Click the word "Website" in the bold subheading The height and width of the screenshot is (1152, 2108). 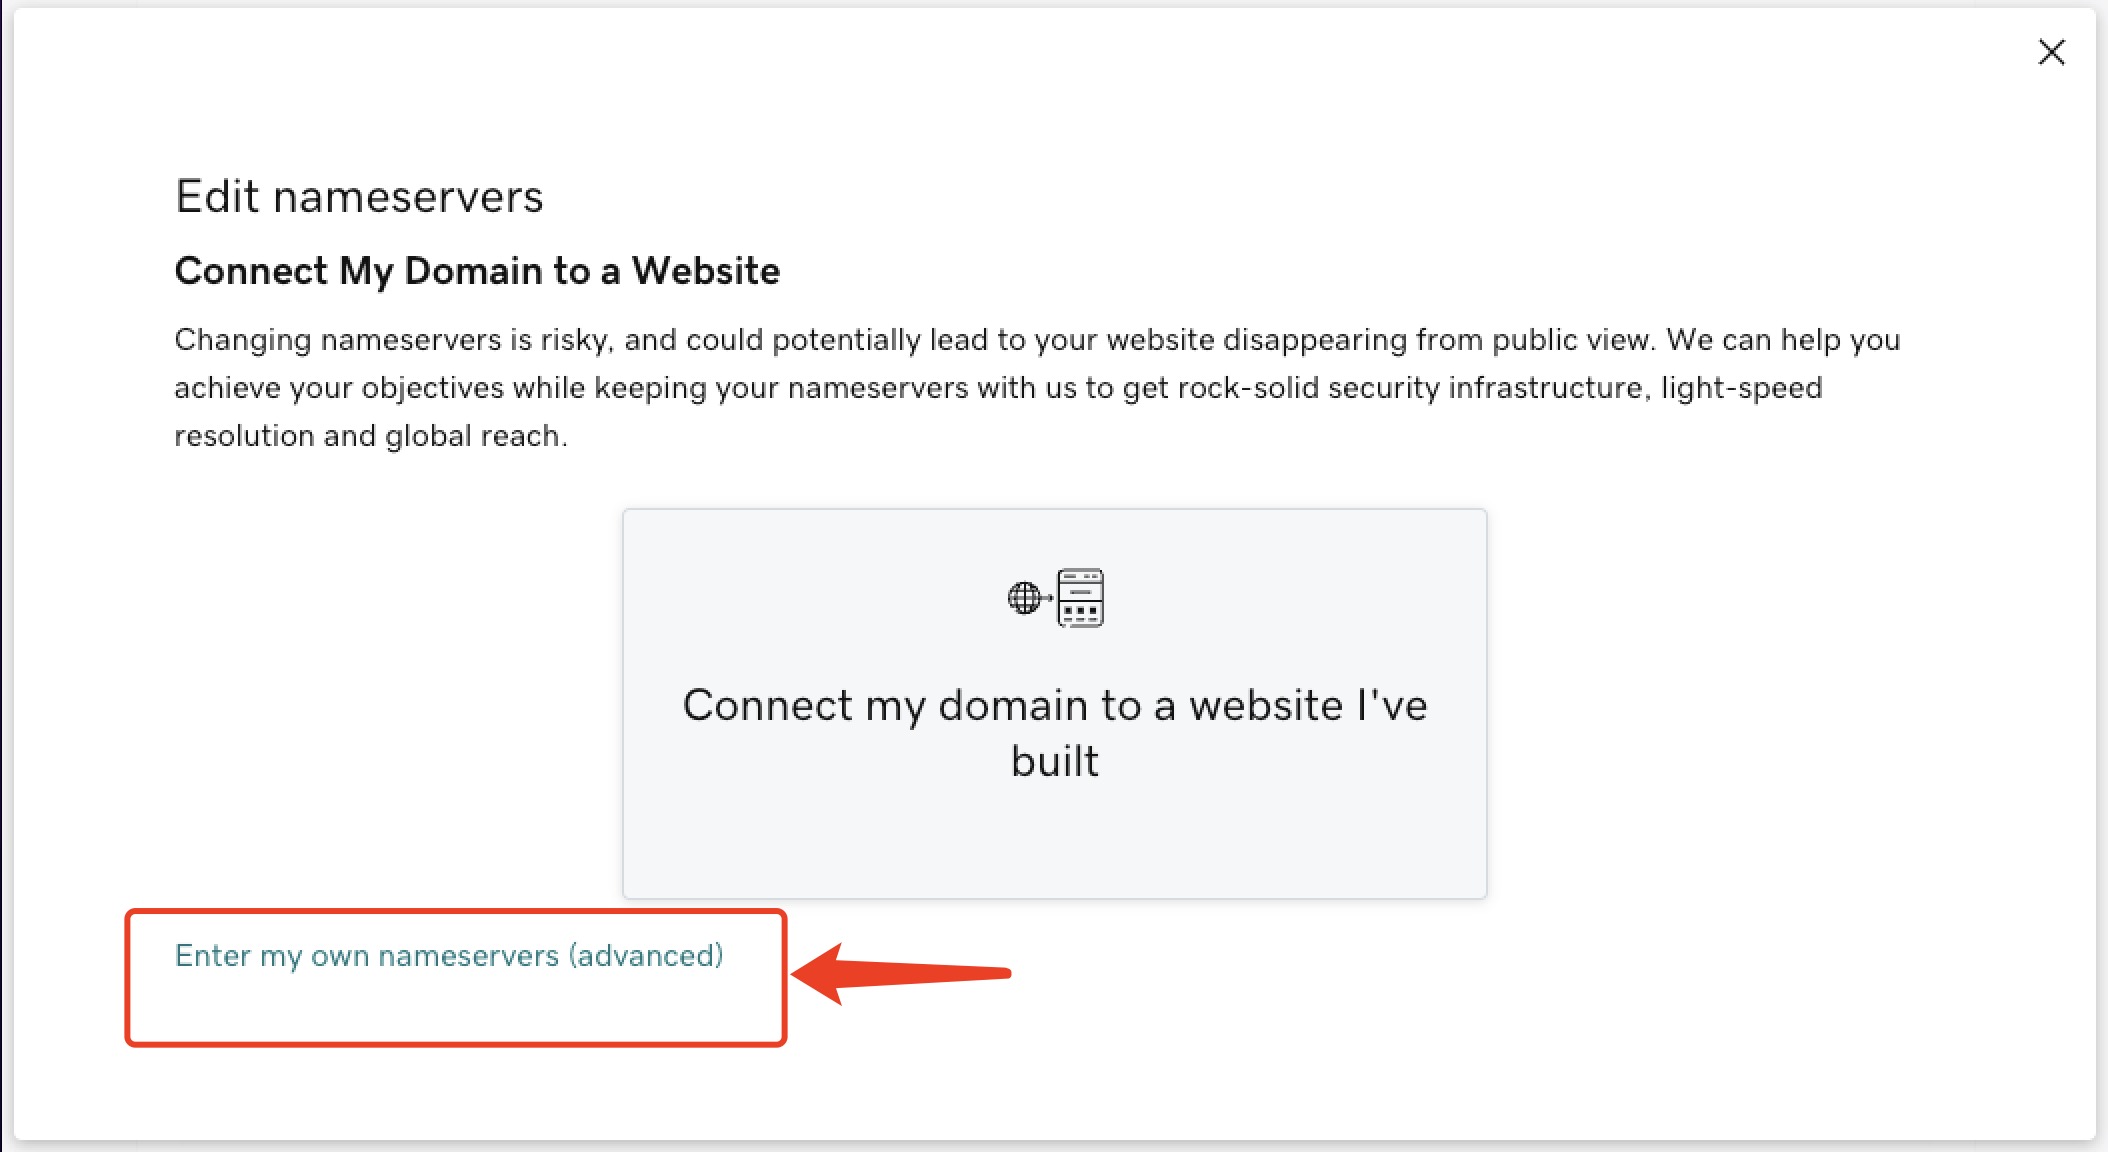[x=706, y=271]
